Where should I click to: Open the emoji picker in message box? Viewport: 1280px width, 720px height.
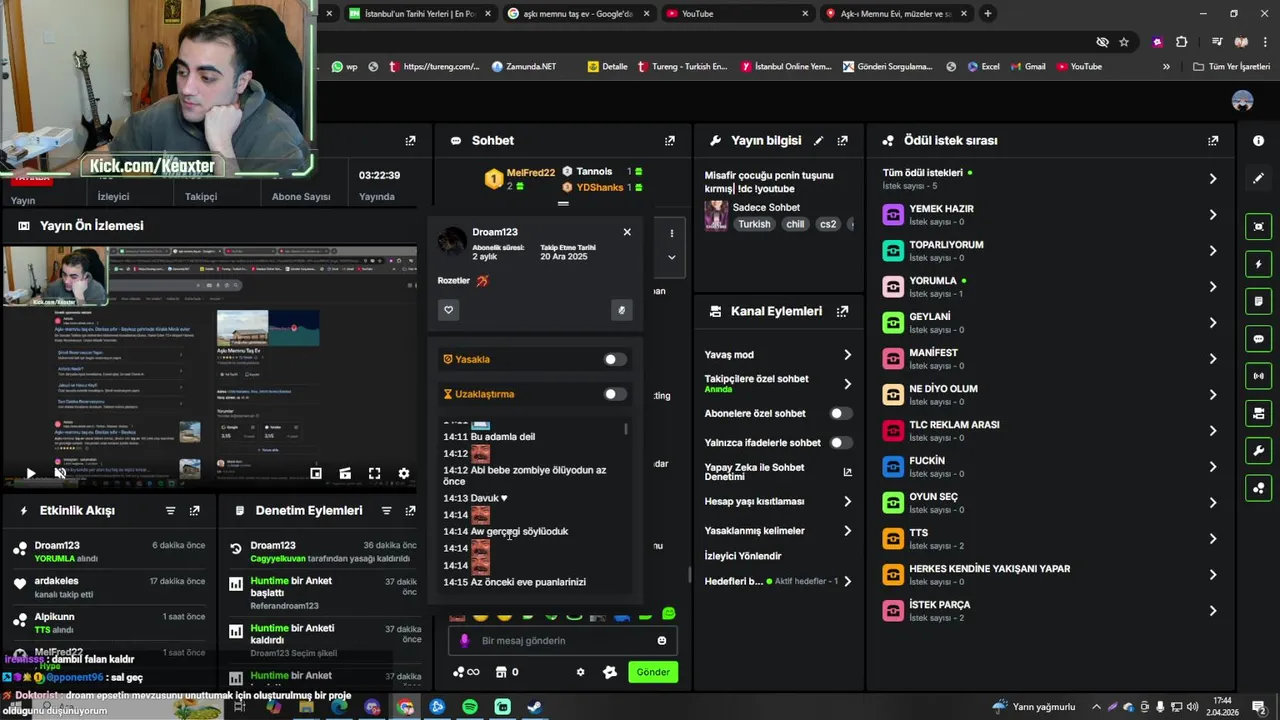click(661, 641)
